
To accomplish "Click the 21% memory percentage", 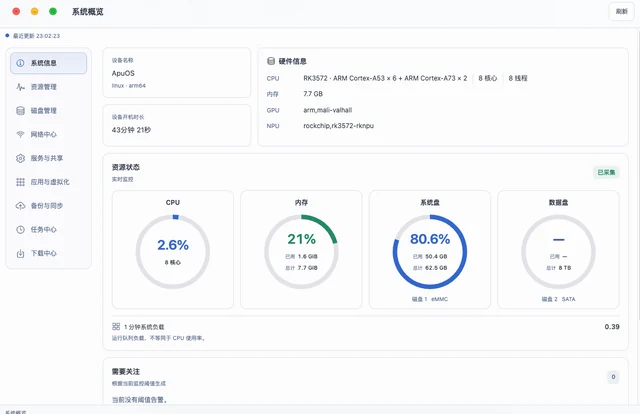I will point(301,239).
